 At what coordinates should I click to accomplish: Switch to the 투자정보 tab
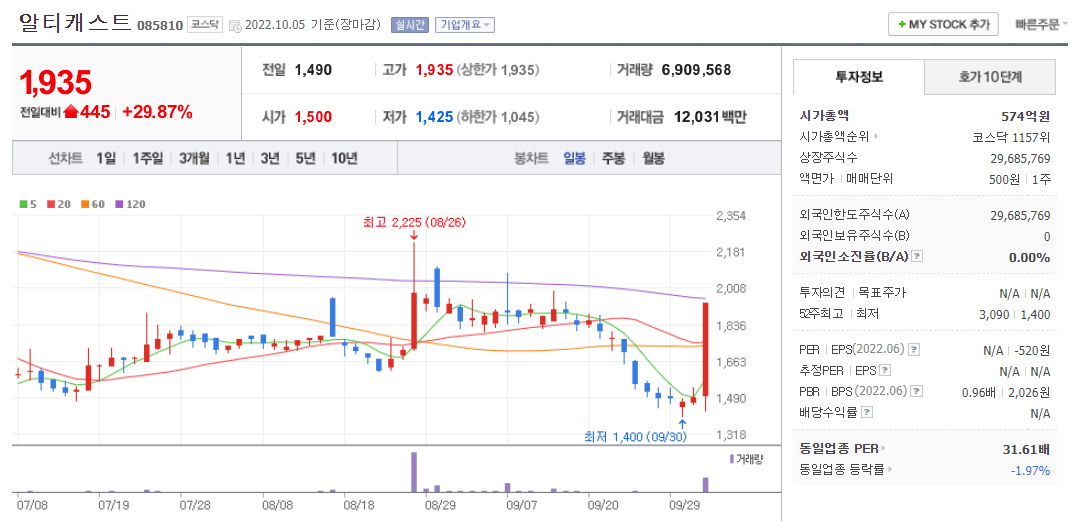point(858,77)
